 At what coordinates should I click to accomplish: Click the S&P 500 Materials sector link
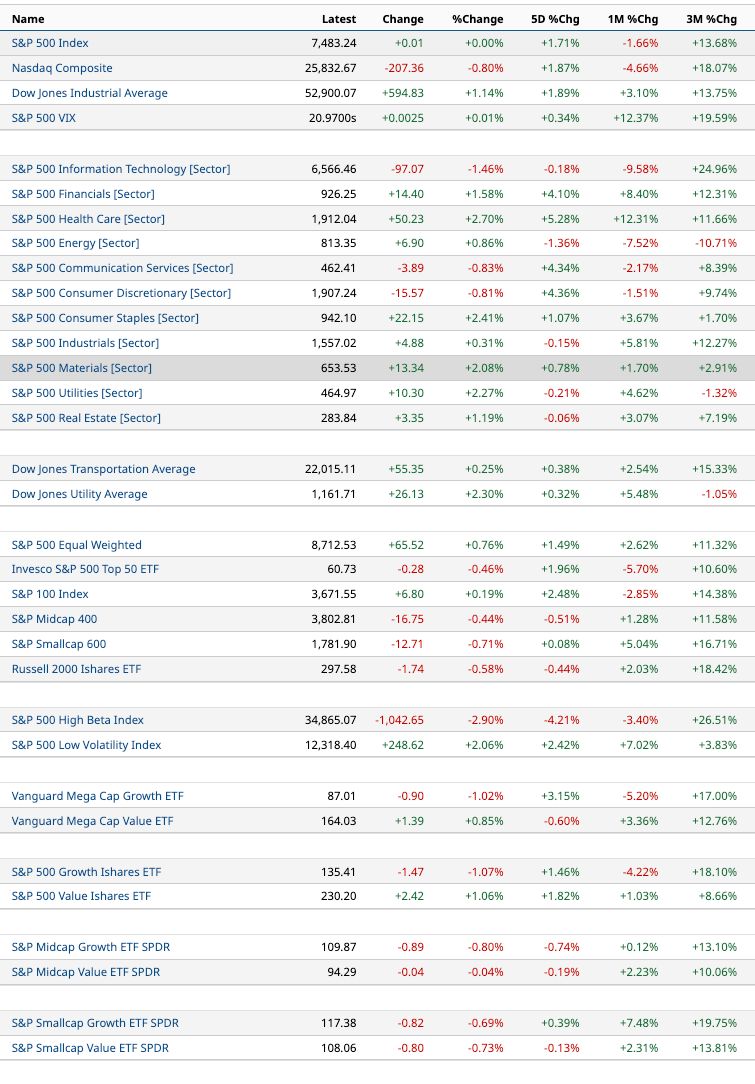(82, 368)
